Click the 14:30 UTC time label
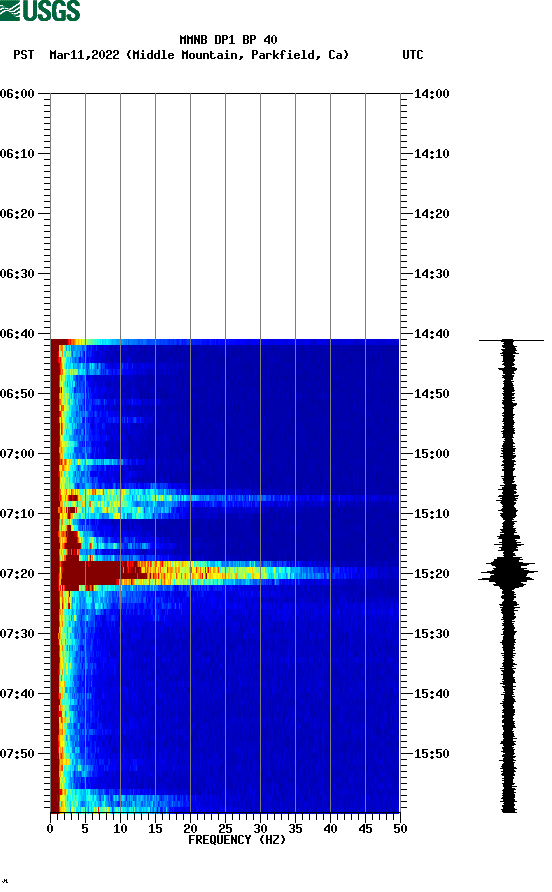The image size is (552, 892). point(432,274)
